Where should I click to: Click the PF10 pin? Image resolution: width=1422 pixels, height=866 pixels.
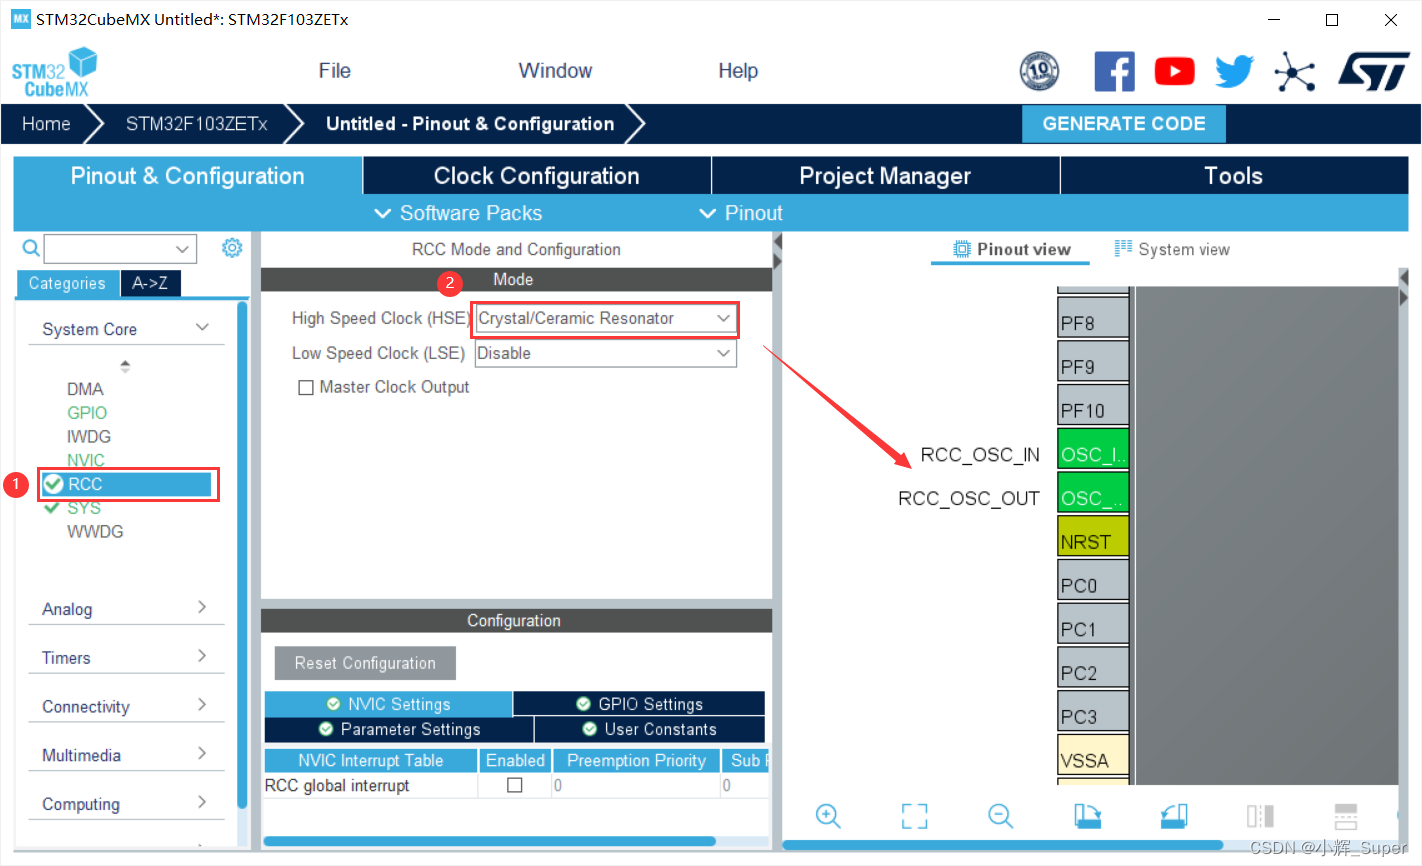(1093, 404)
